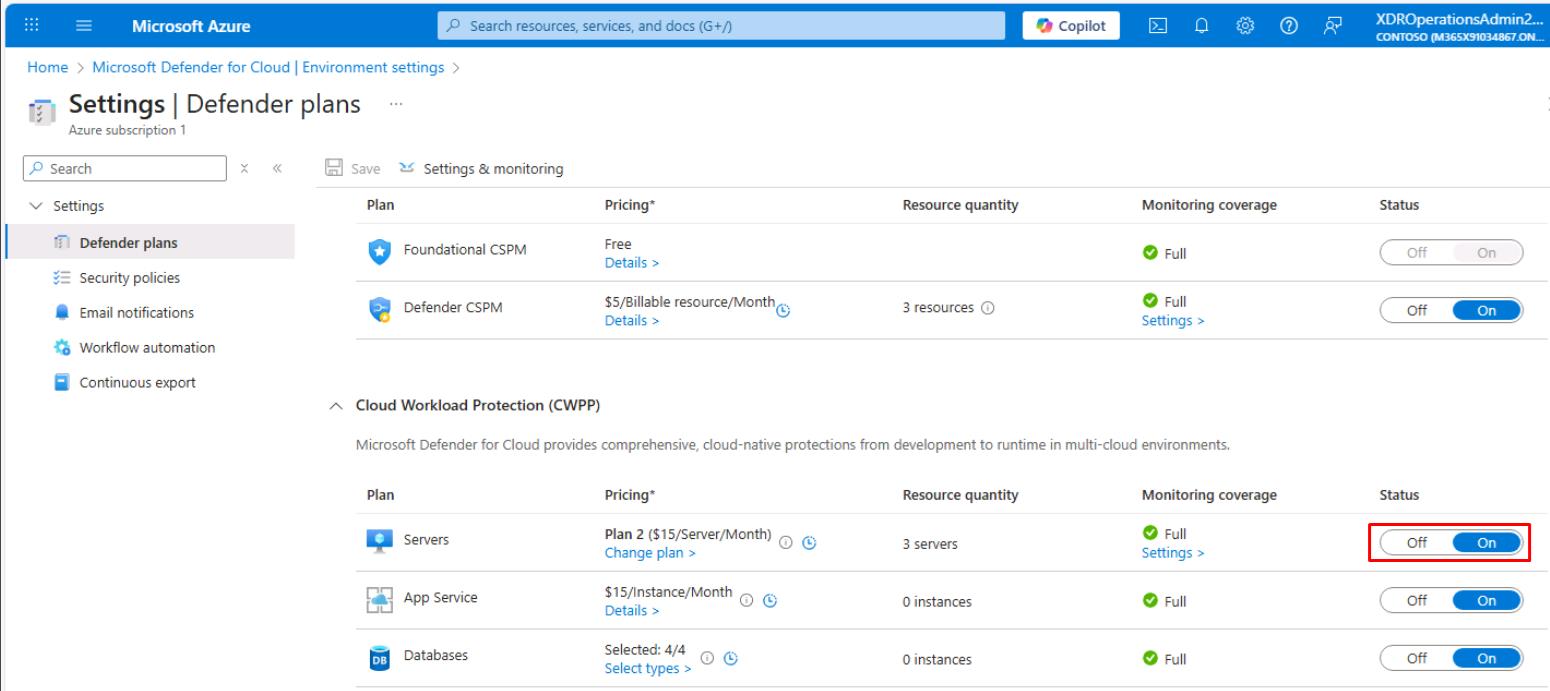Click the Copilot button
The image size is (1550, 691).
1070,25
